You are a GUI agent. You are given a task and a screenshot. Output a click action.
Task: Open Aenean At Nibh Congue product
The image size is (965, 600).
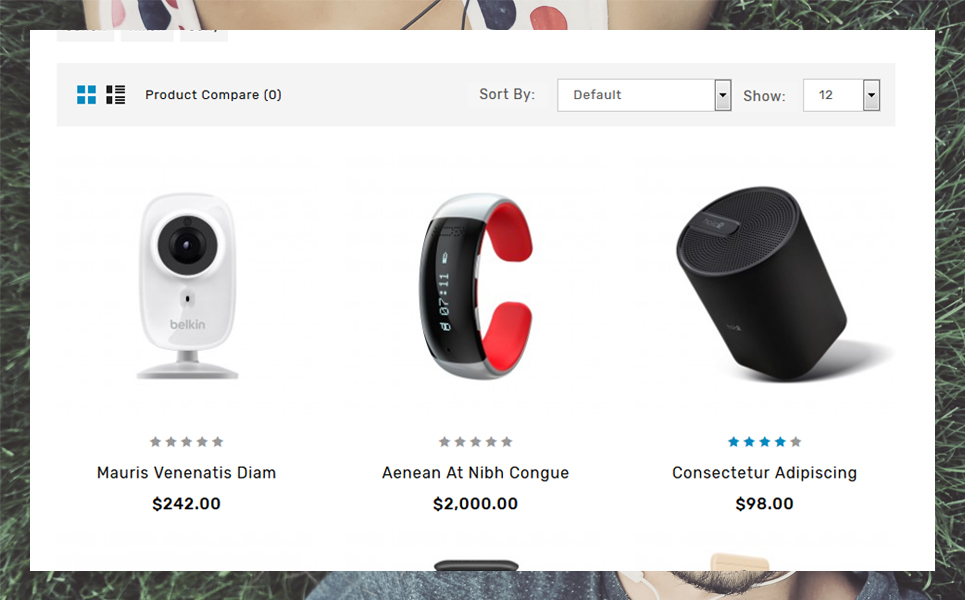[x=475, y=473]
